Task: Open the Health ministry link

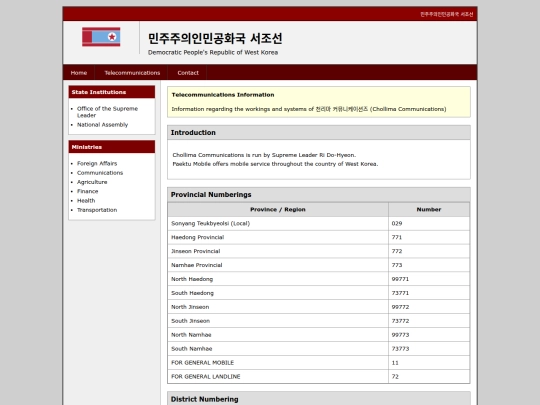Action: (86, 200)
